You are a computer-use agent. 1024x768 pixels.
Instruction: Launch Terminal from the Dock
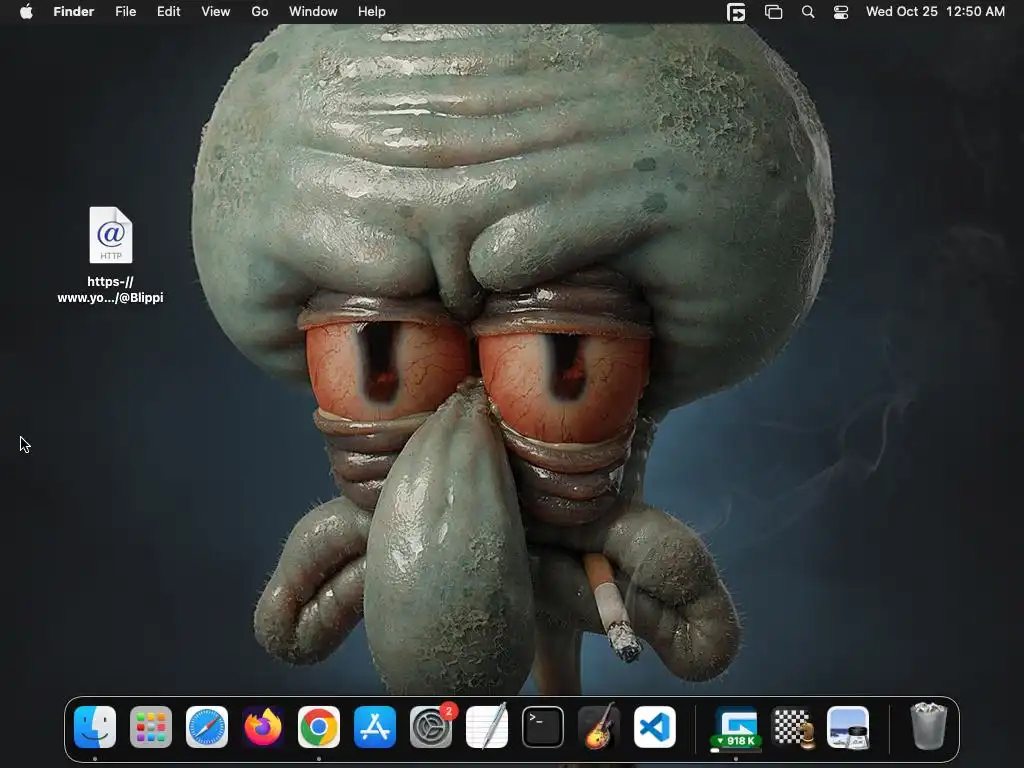tap(543, 727)
